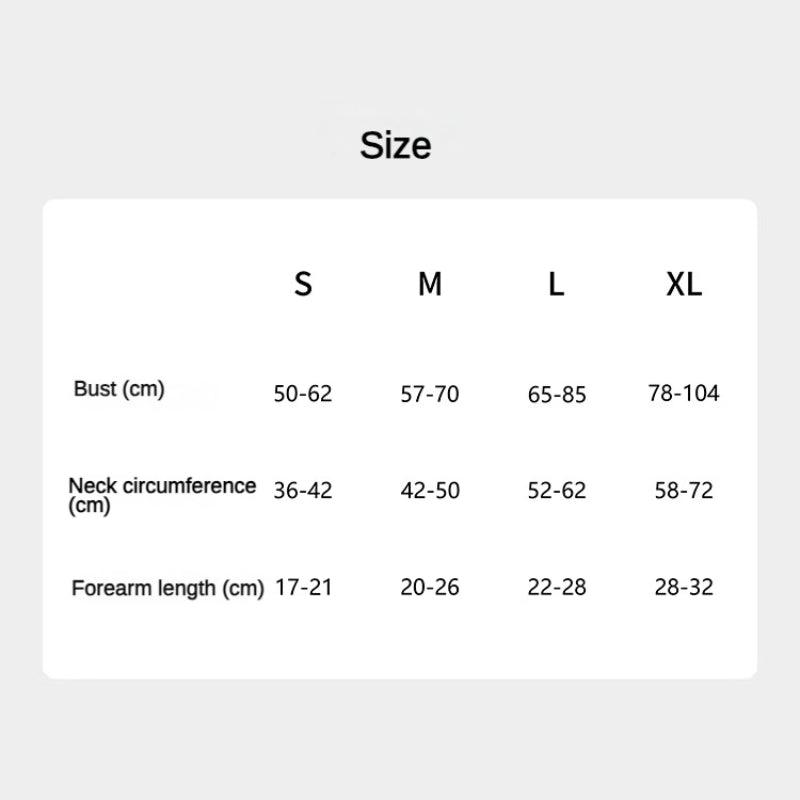Click forearm value 17-21 for S
This screenshot has height=800, width=800.
point(303,587)
